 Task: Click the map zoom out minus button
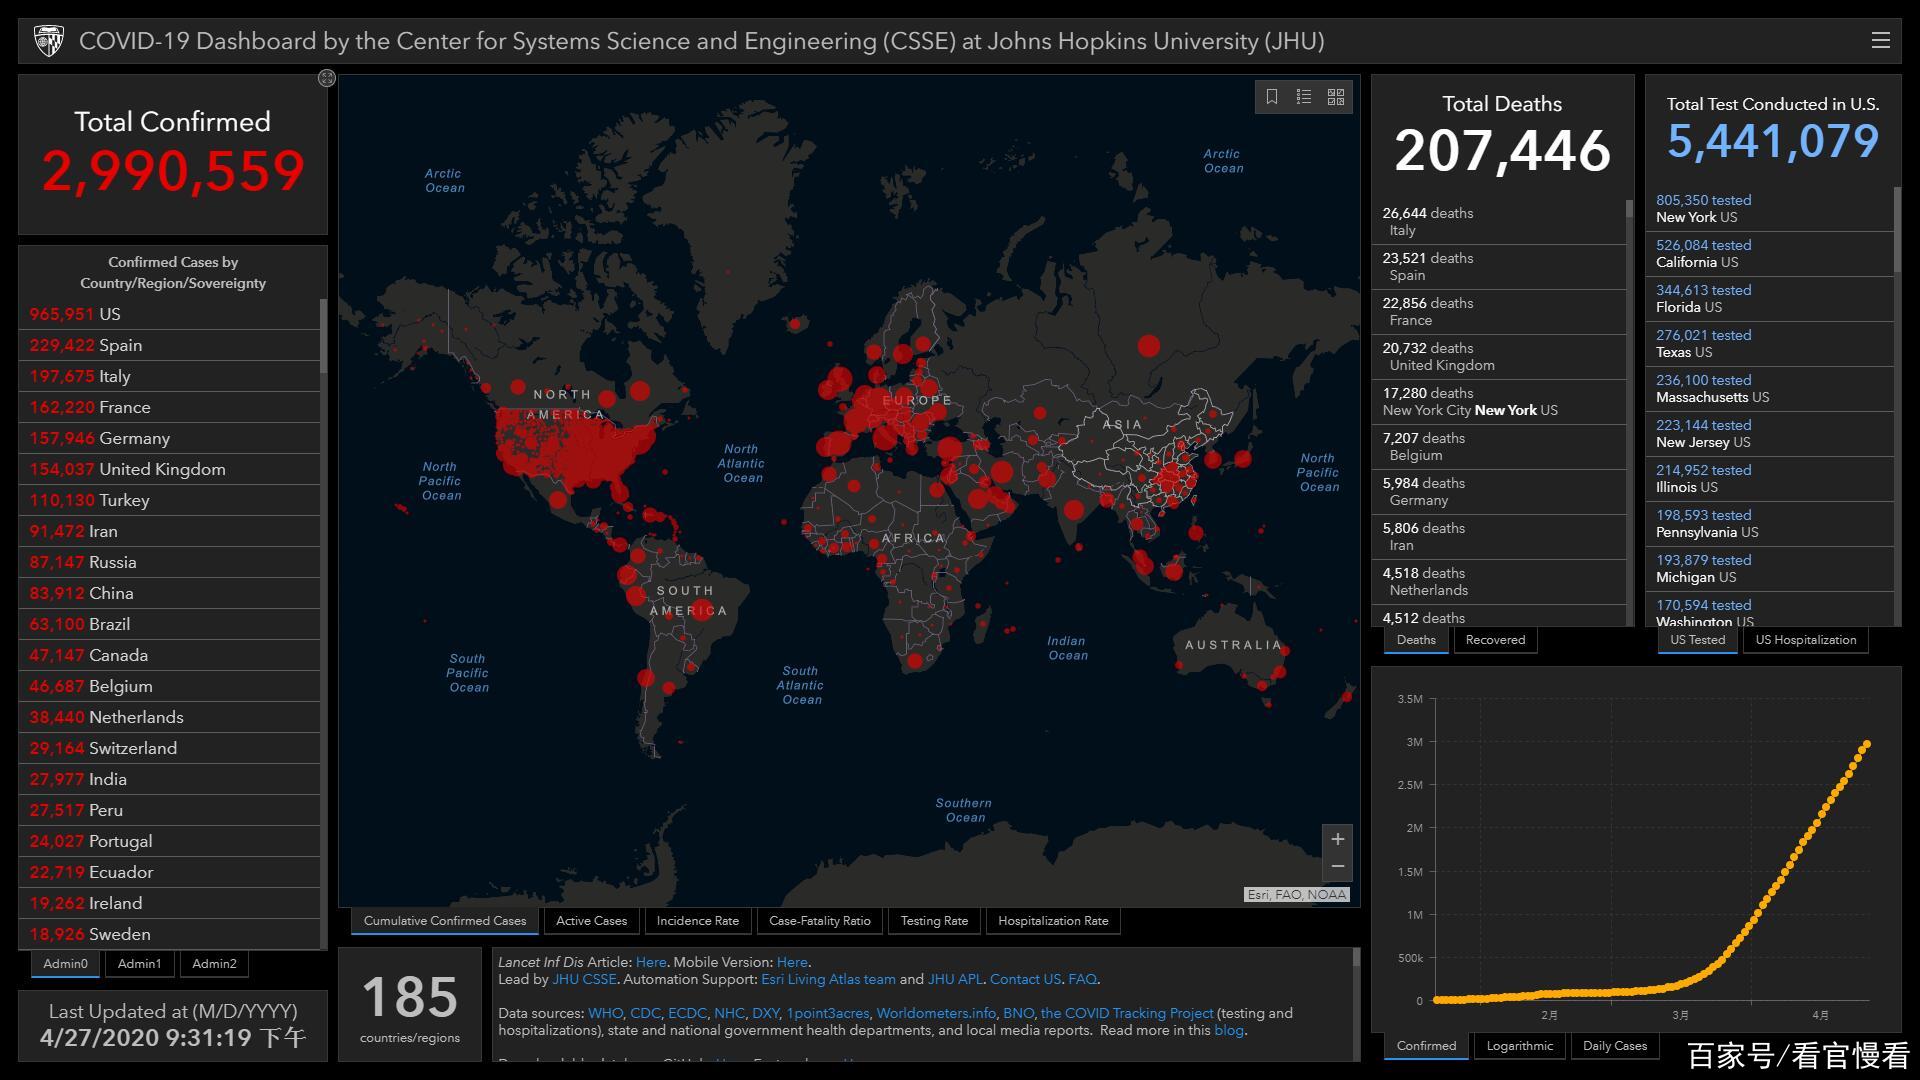pos(1338,867)
